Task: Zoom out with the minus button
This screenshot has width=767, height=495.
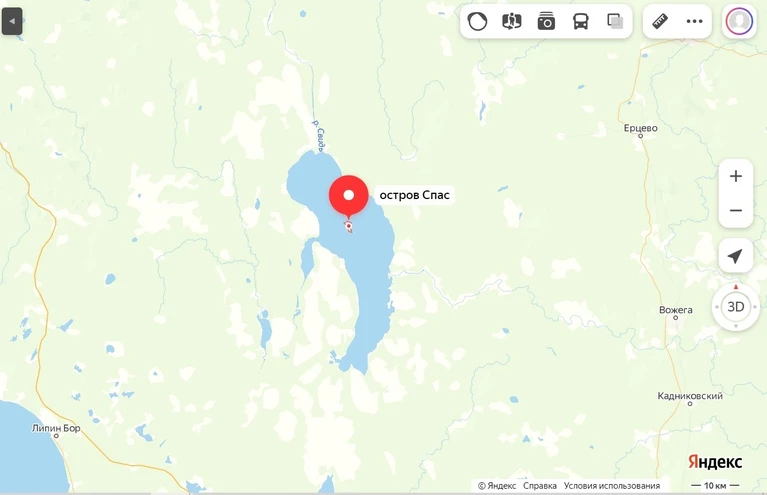Action: click(736, 211)
